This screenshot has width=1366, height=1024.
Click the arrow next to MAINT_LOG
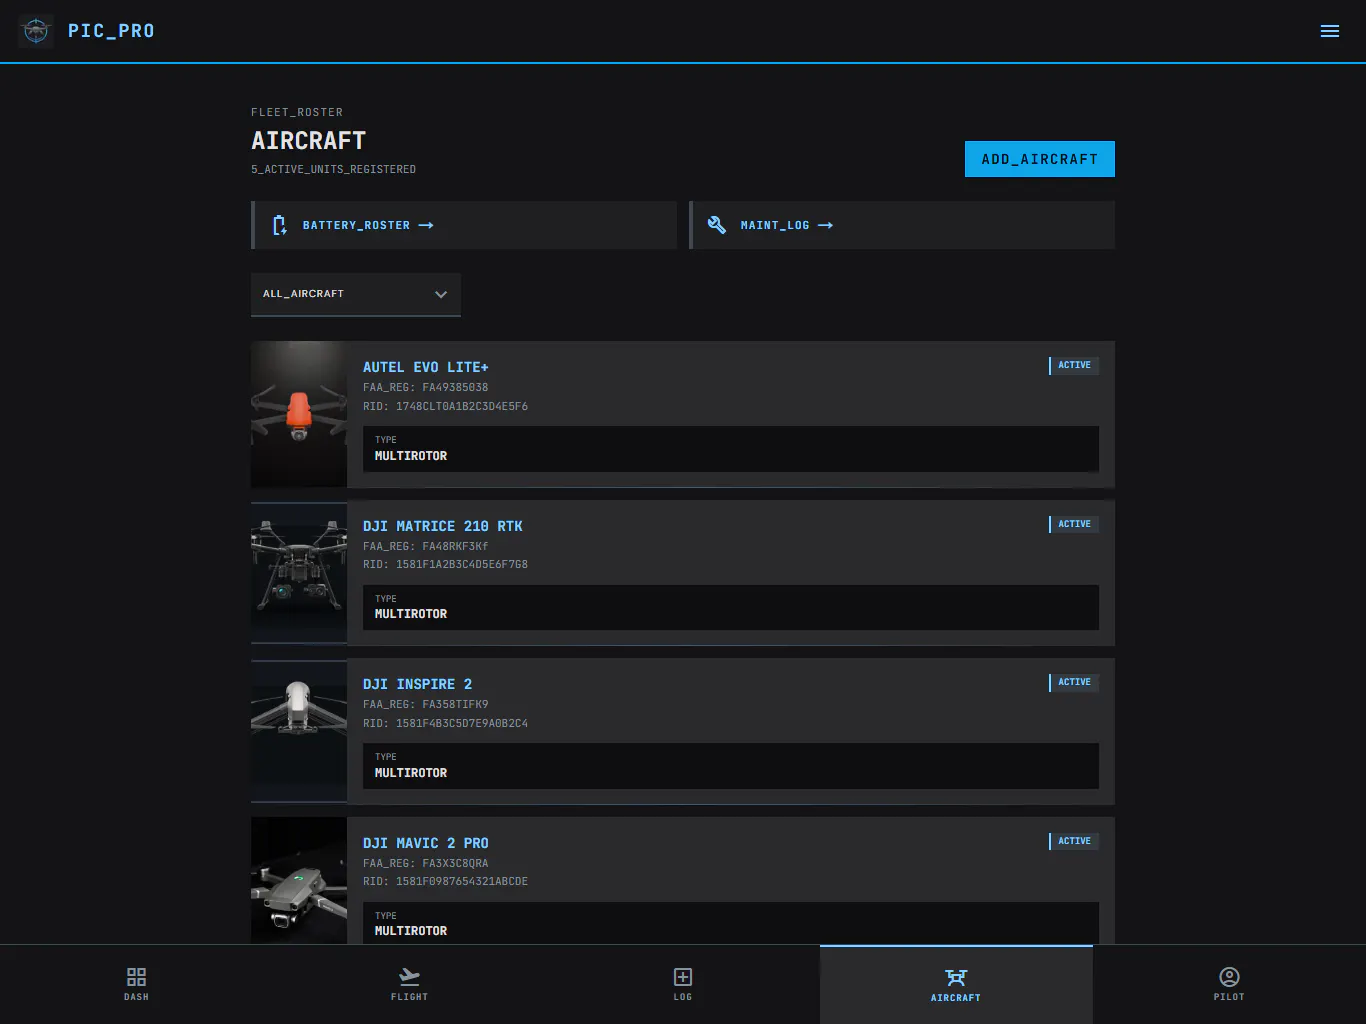(825, 226)
